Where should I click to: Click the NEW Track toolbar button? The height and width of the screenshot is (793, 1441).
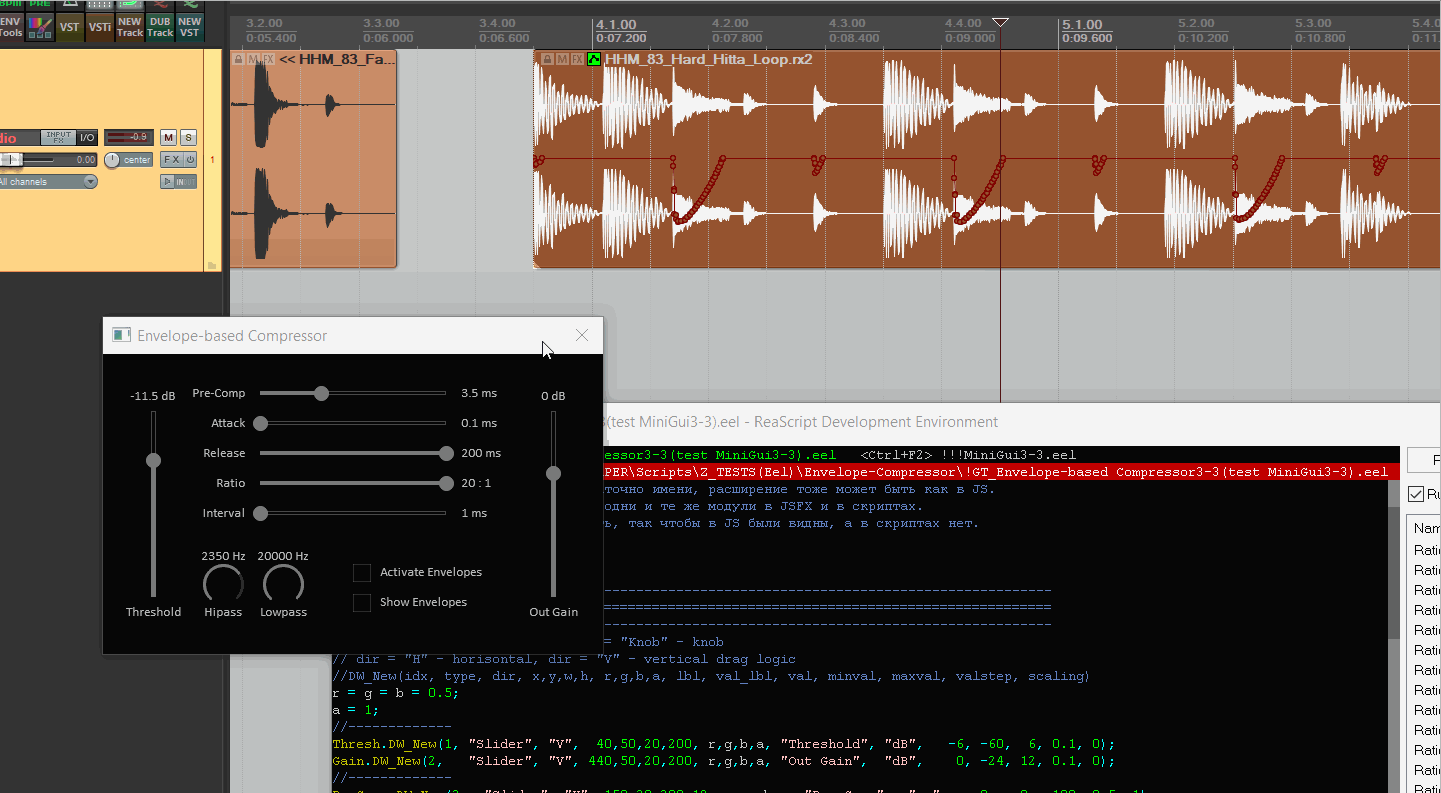(129, 26)
